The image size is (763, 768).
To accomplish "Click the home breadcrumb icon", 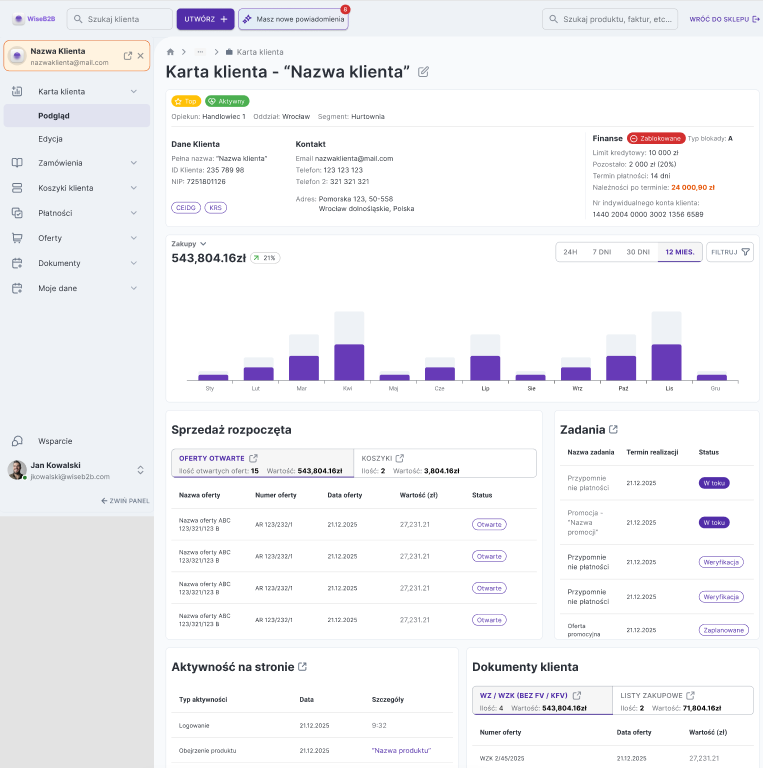I will [171, 52].
